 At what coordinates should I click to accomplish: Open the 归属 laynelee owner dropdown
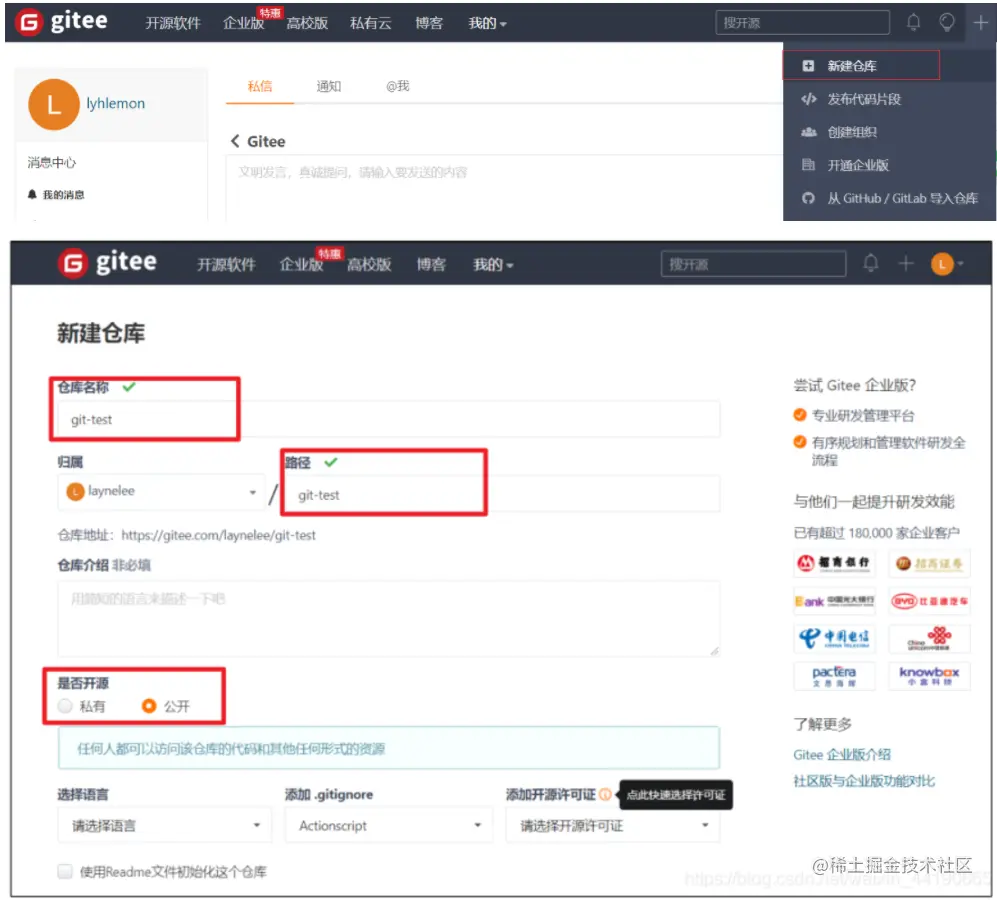[161, 492]
